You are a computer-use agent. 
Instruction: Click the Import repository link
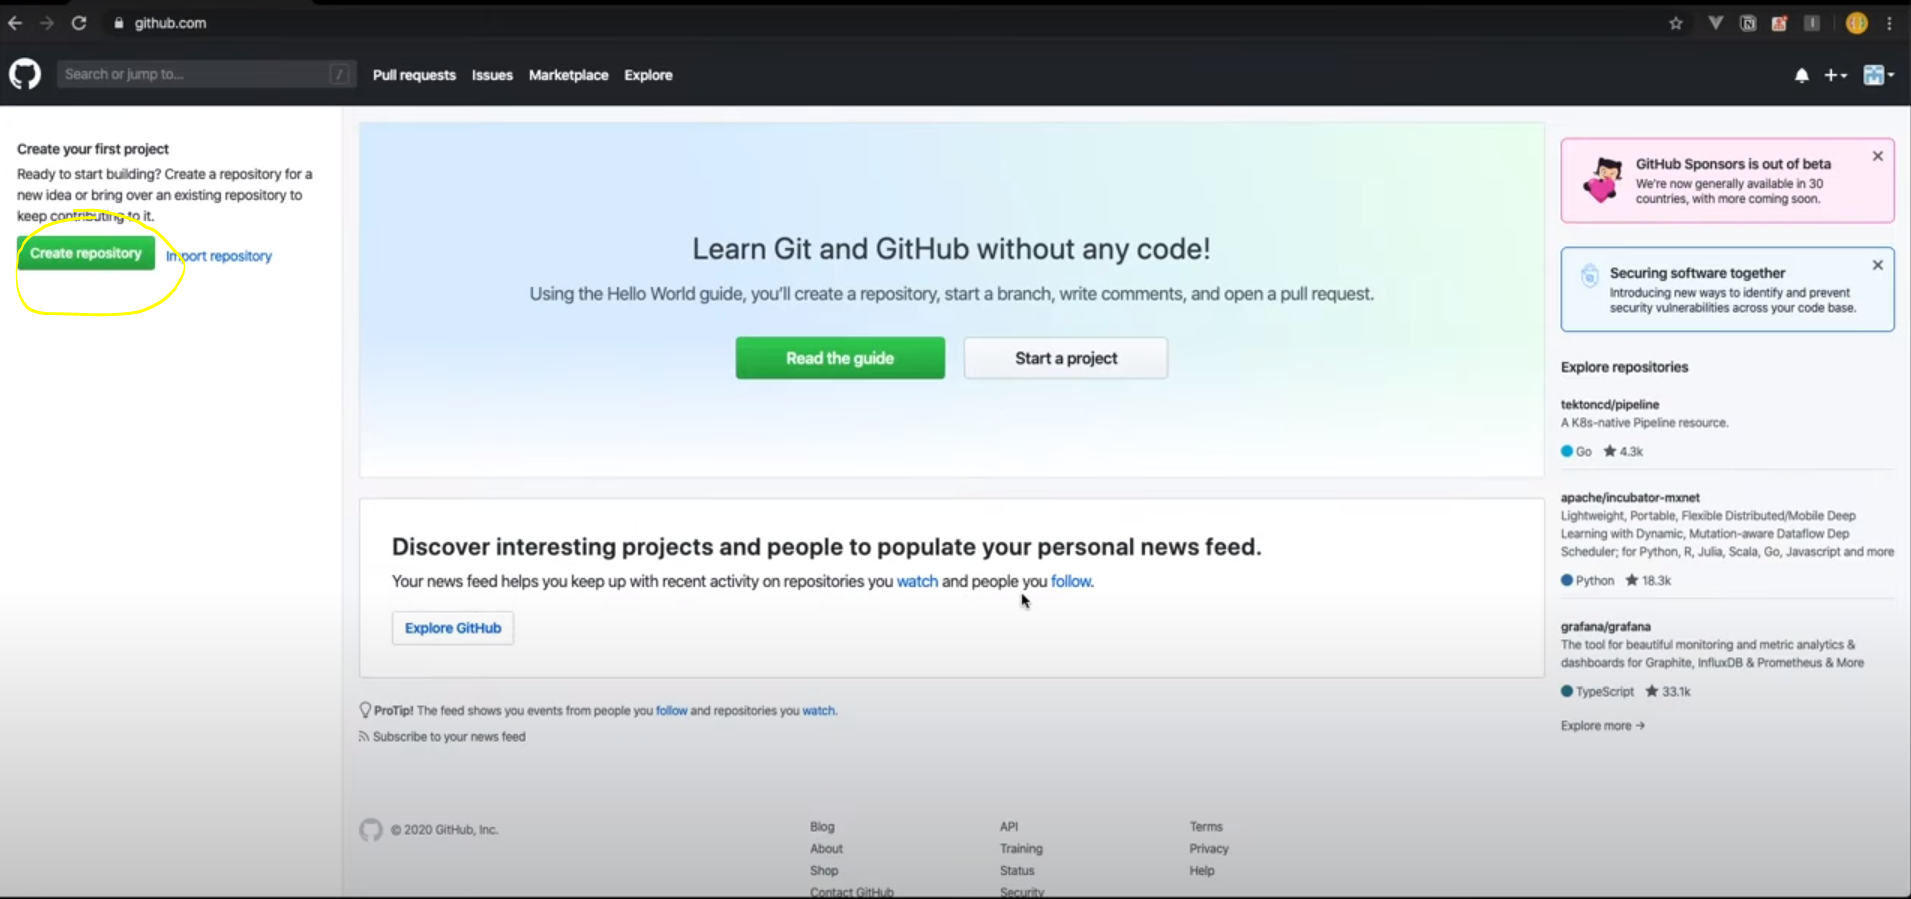tap(219, 256)
